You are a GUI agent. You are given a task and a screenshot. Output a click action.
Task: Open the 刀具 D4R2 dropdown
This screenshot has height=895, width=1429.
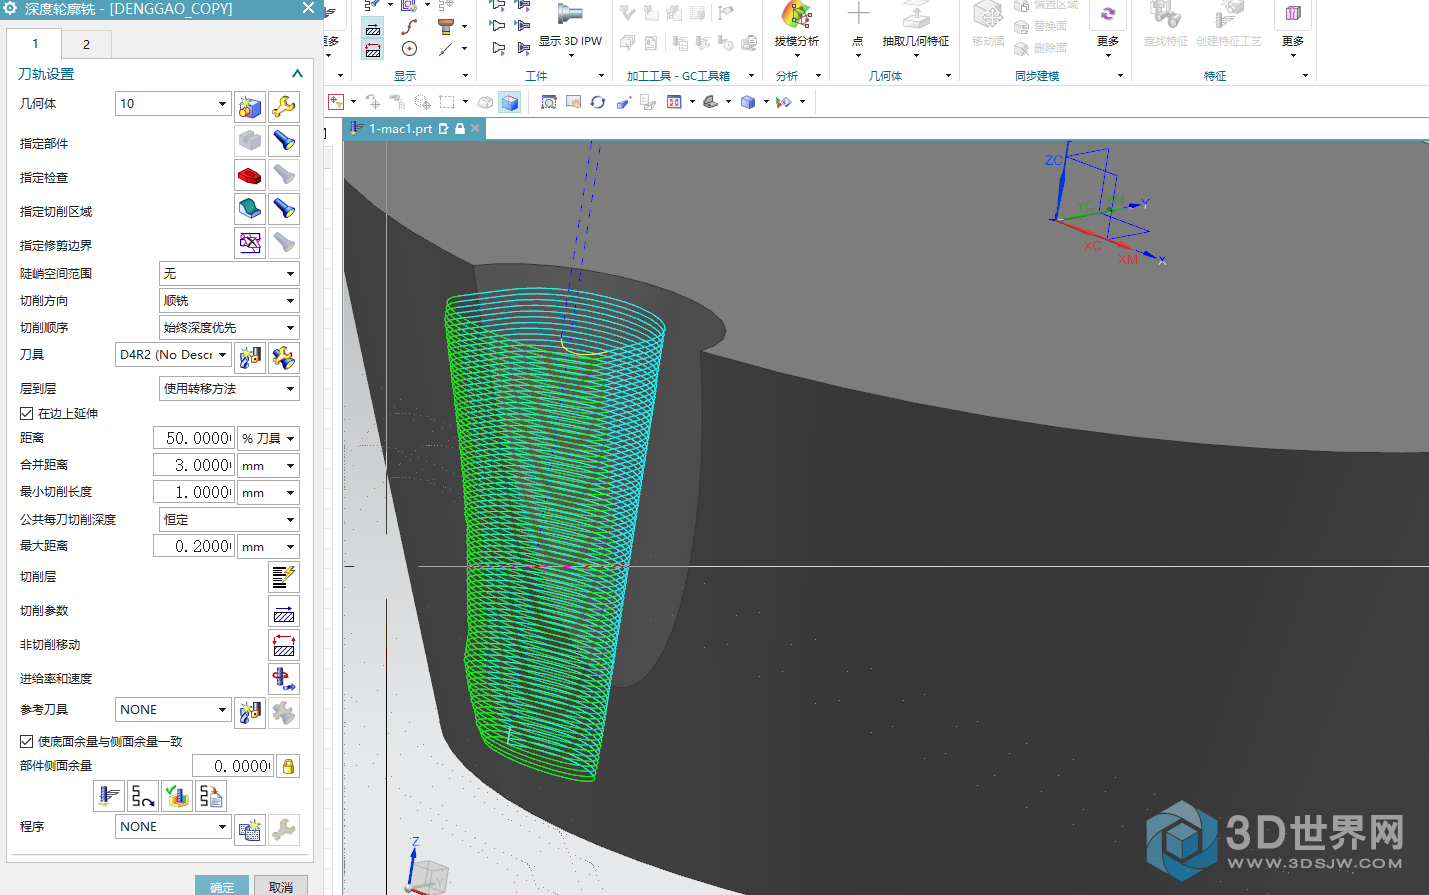click(173, 354)
